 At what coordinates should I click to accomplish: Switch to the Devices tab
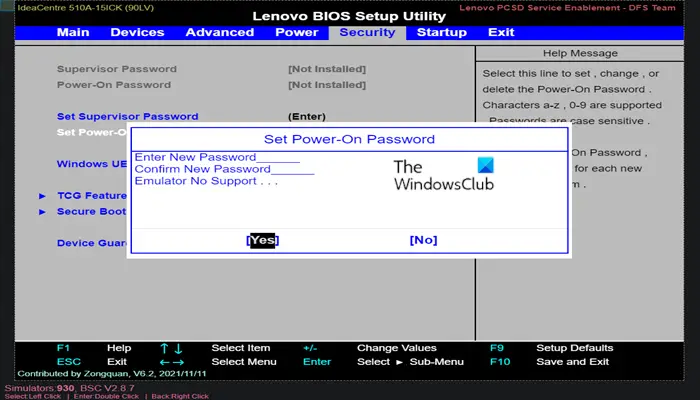(137, 32)
